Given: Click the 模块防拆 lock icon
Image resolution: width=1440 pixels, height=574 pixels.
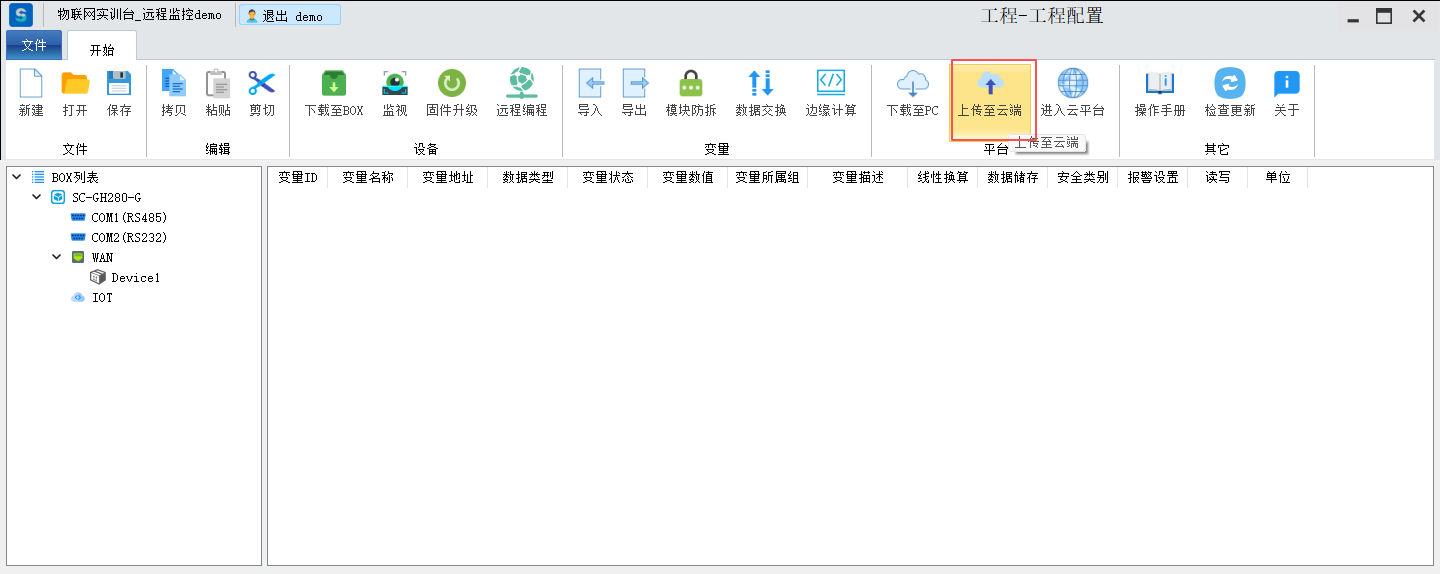Looking at the screenshot, I should 691,84.
